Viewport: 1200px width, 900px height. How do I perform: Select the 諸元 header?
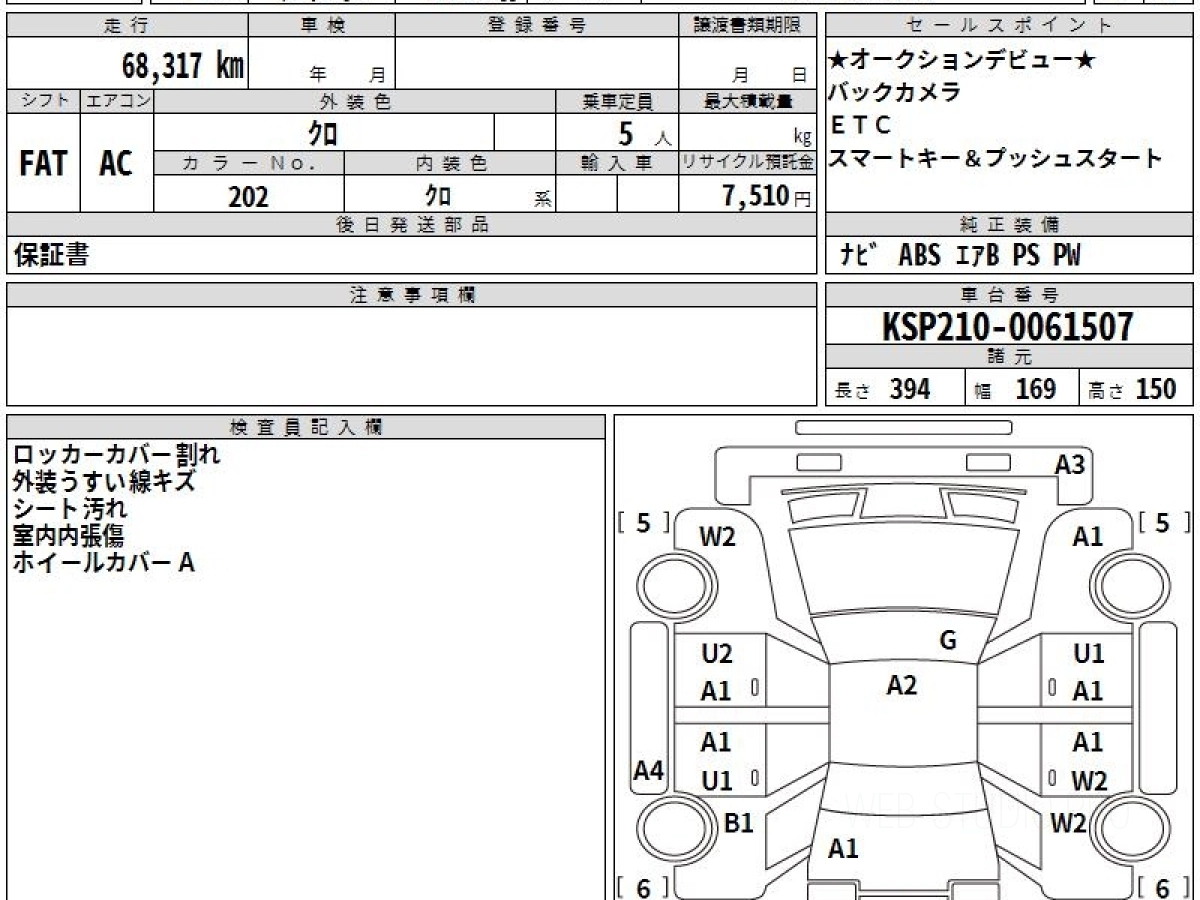(1010, 357)
